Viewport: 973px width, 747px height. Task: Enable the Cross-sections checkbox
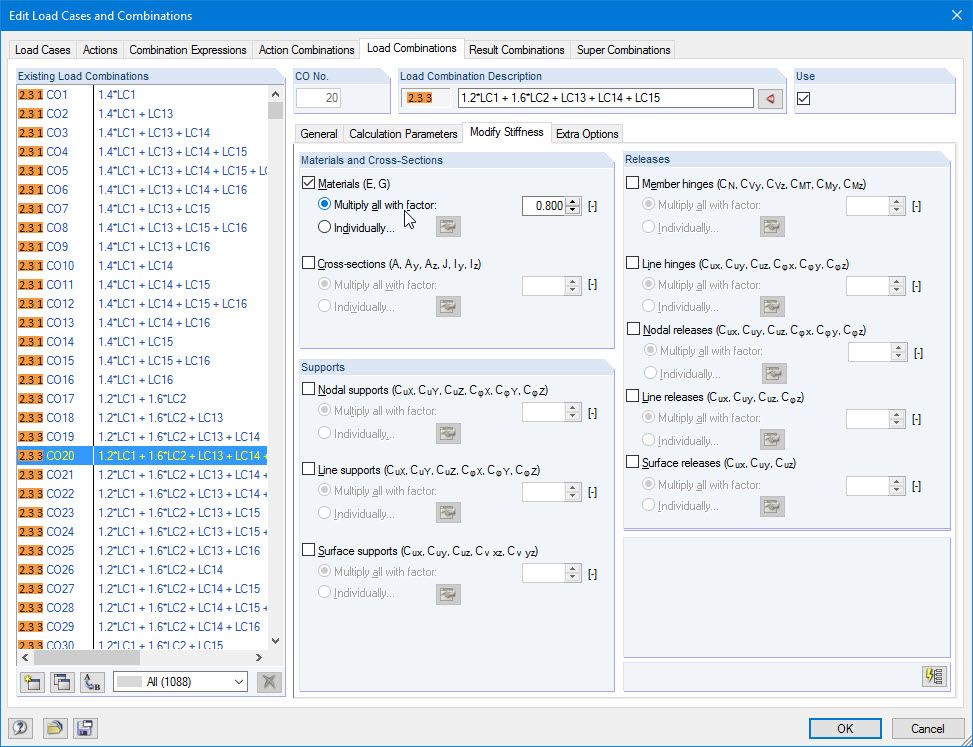(x=308, y=263)
